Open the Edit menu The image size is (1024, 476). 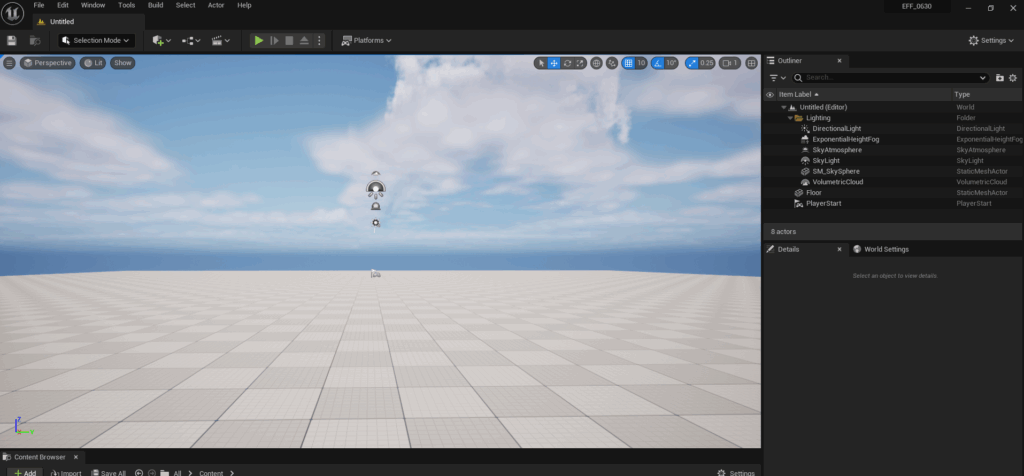63,5
